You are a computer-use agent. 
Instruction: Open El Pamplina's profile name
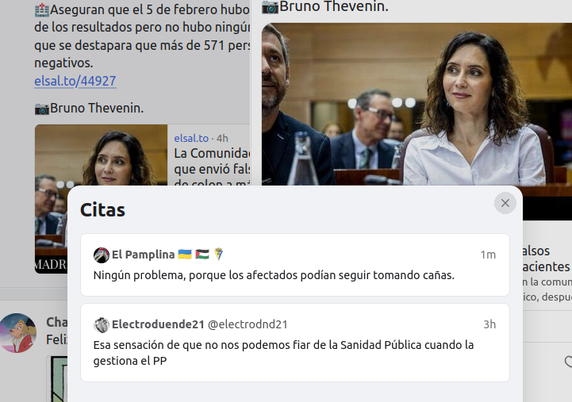(143, 254)
